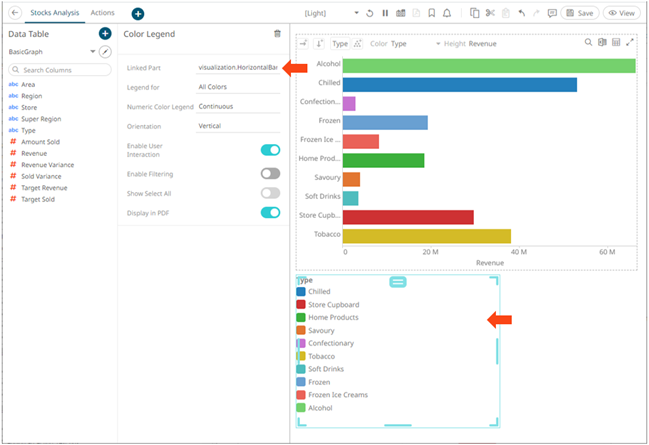Delete the Color Legend using trash icon
Screen dimensions: 649x445
tap(277, 34)
